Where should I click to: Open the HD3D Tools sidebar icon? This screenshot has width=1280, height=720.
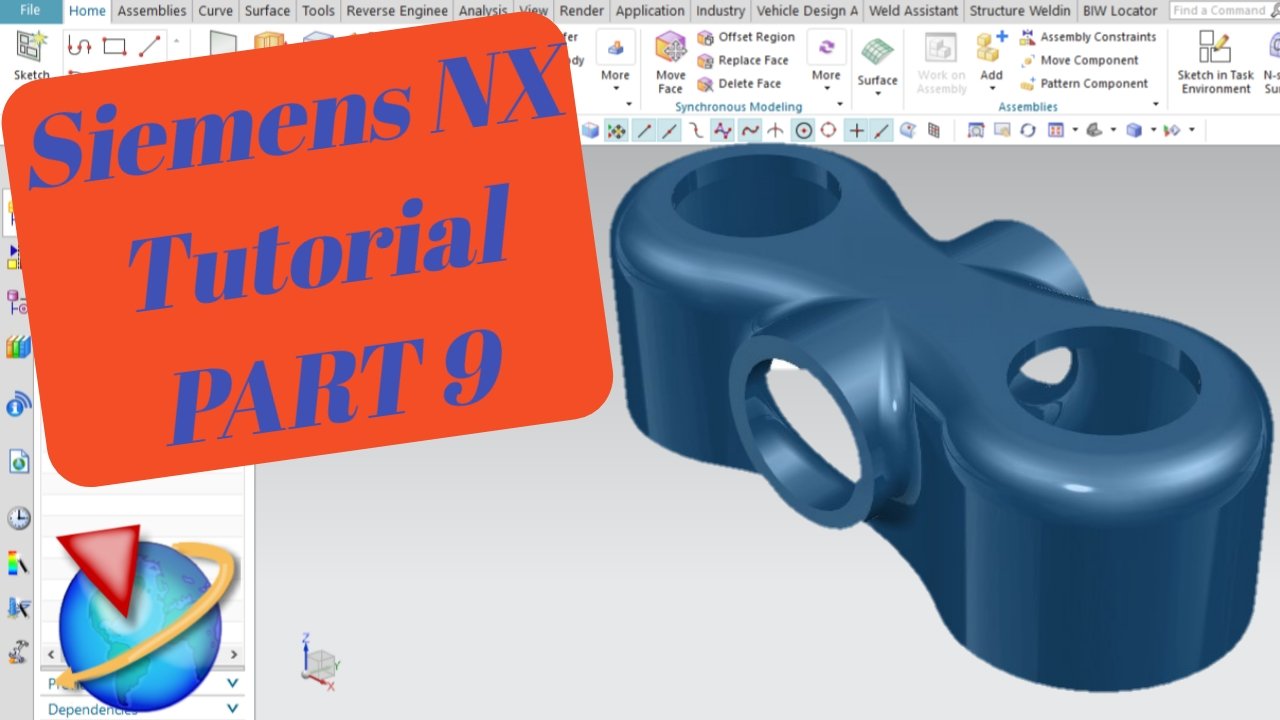coord(18,405)
